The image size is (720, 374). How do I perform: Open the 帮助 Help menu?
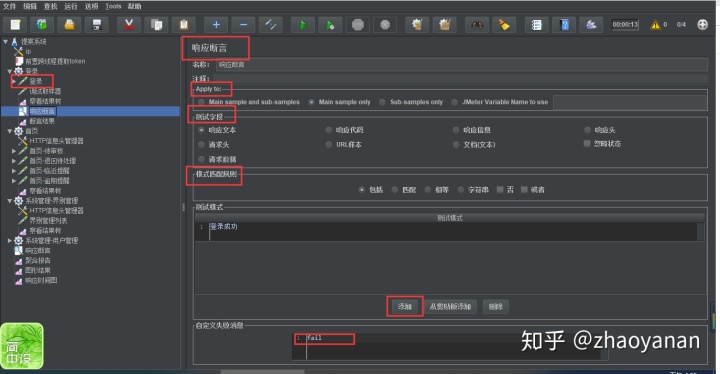coord(135,6)
